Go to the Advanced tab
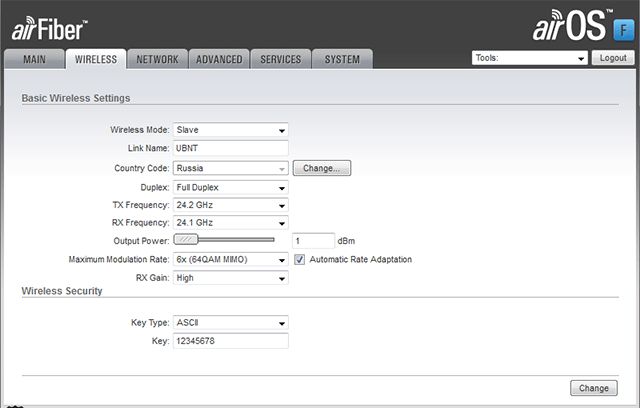The height and width of the screenshot is (408, 640). tap(218, 60)
